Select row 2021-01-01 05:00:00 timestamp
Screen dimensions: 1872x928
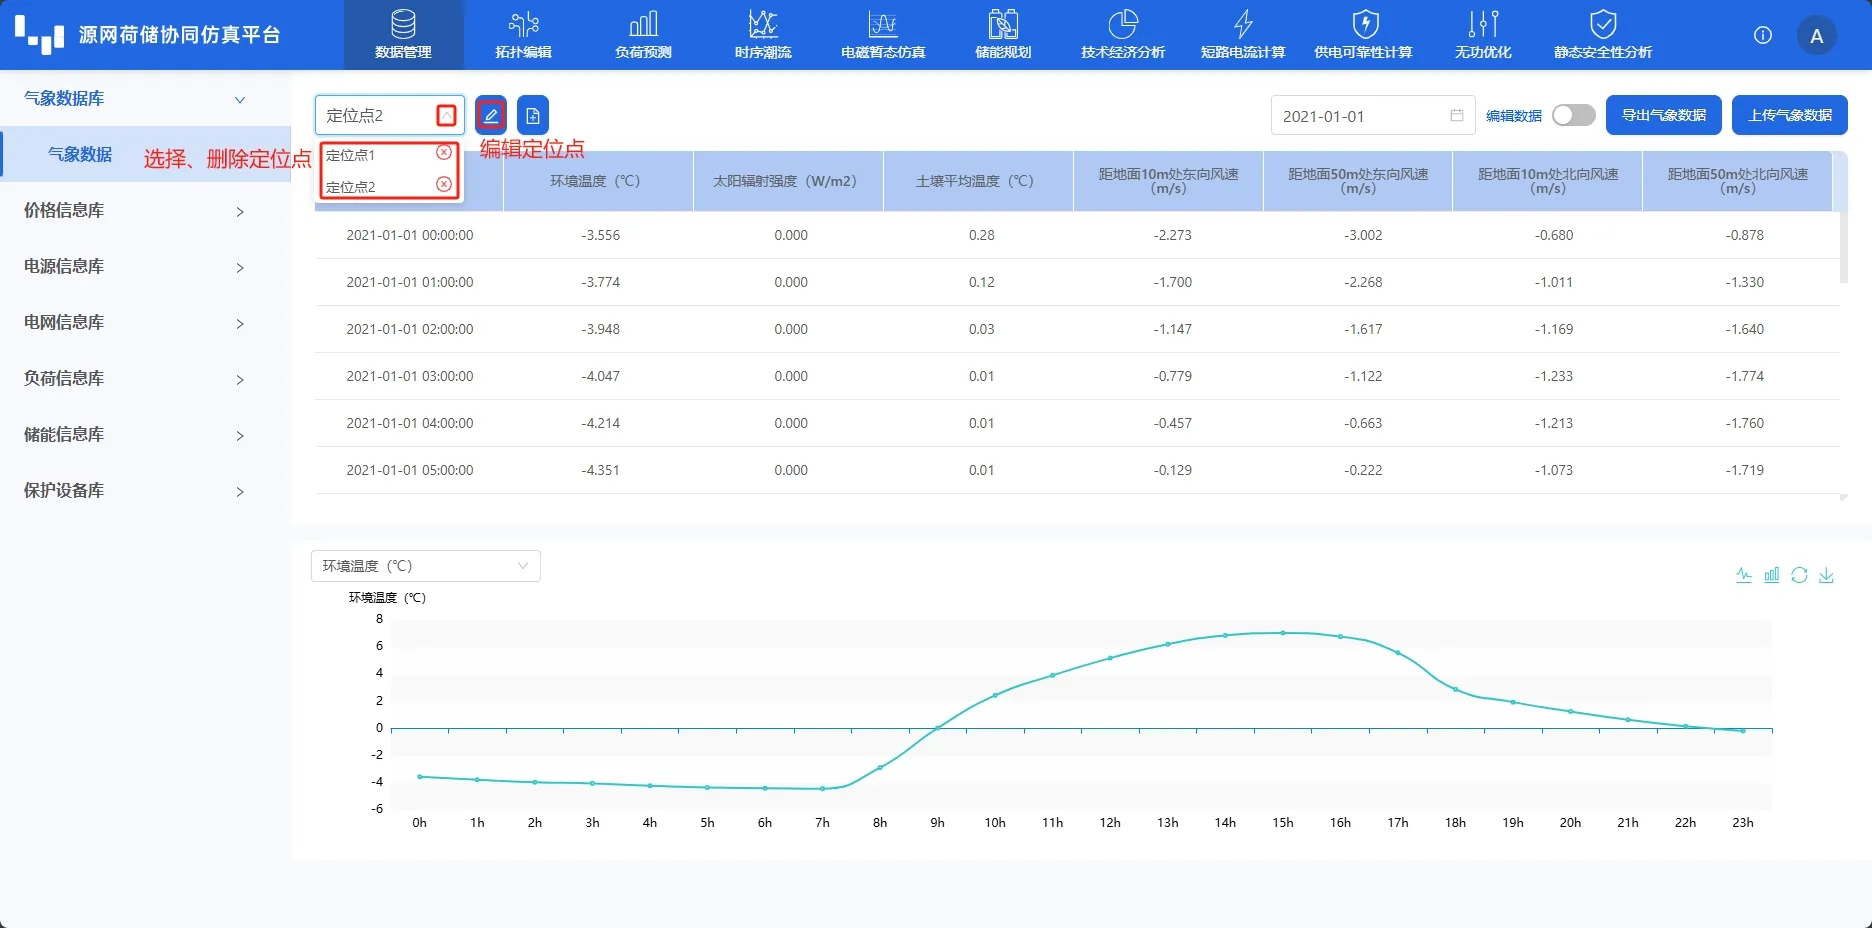(x=410, y=470)
